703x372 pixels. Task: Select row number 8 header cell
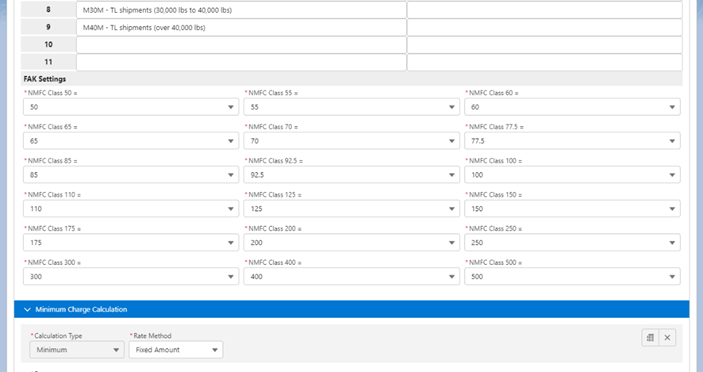(x=48, y=10)
